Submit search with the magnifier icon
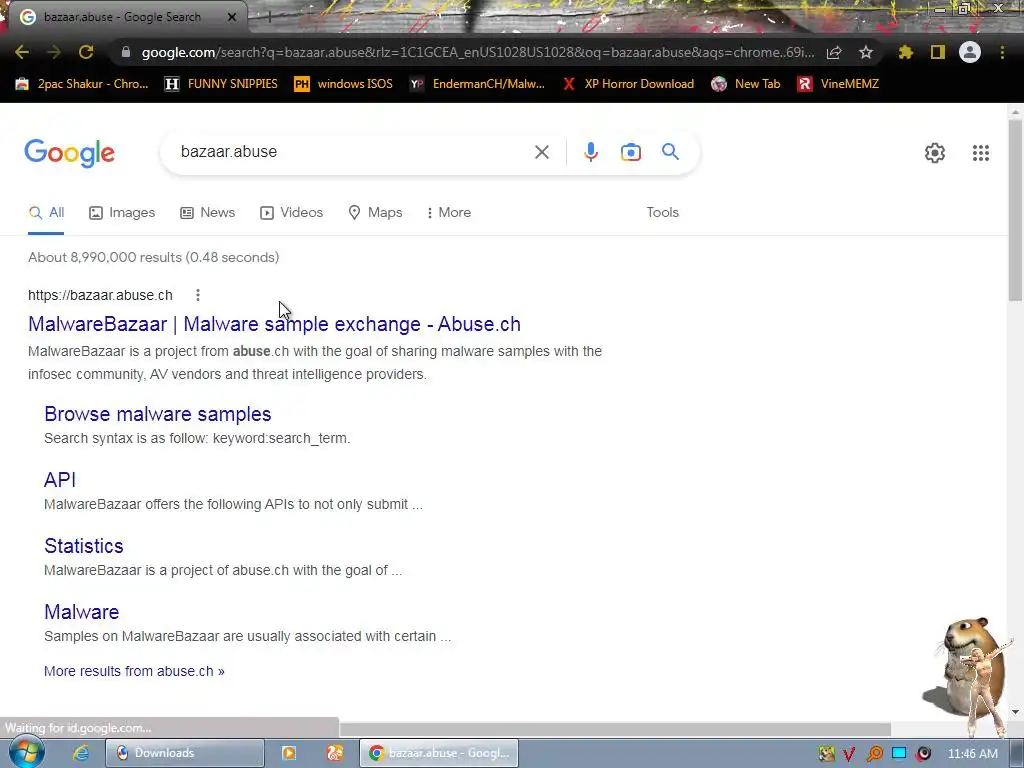Viewport: 1024px width, 768px height. click(671, 152)
